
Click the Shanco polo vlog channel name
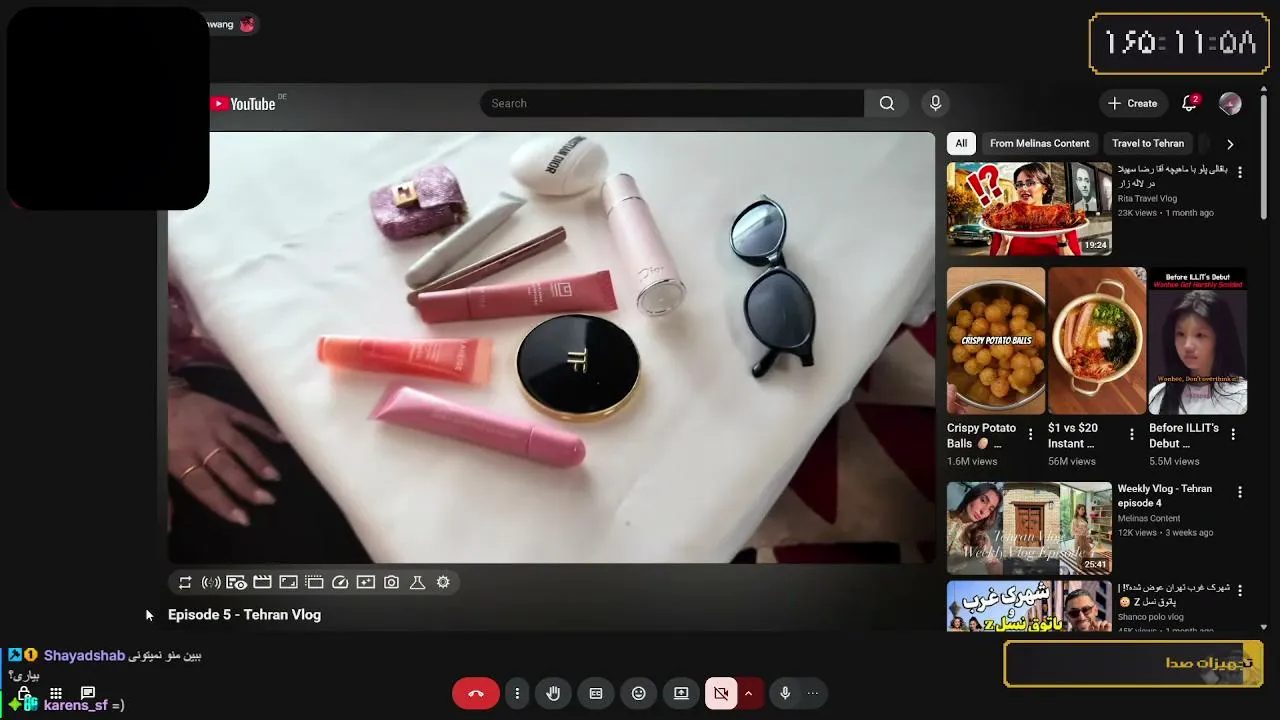[1150, 617]
